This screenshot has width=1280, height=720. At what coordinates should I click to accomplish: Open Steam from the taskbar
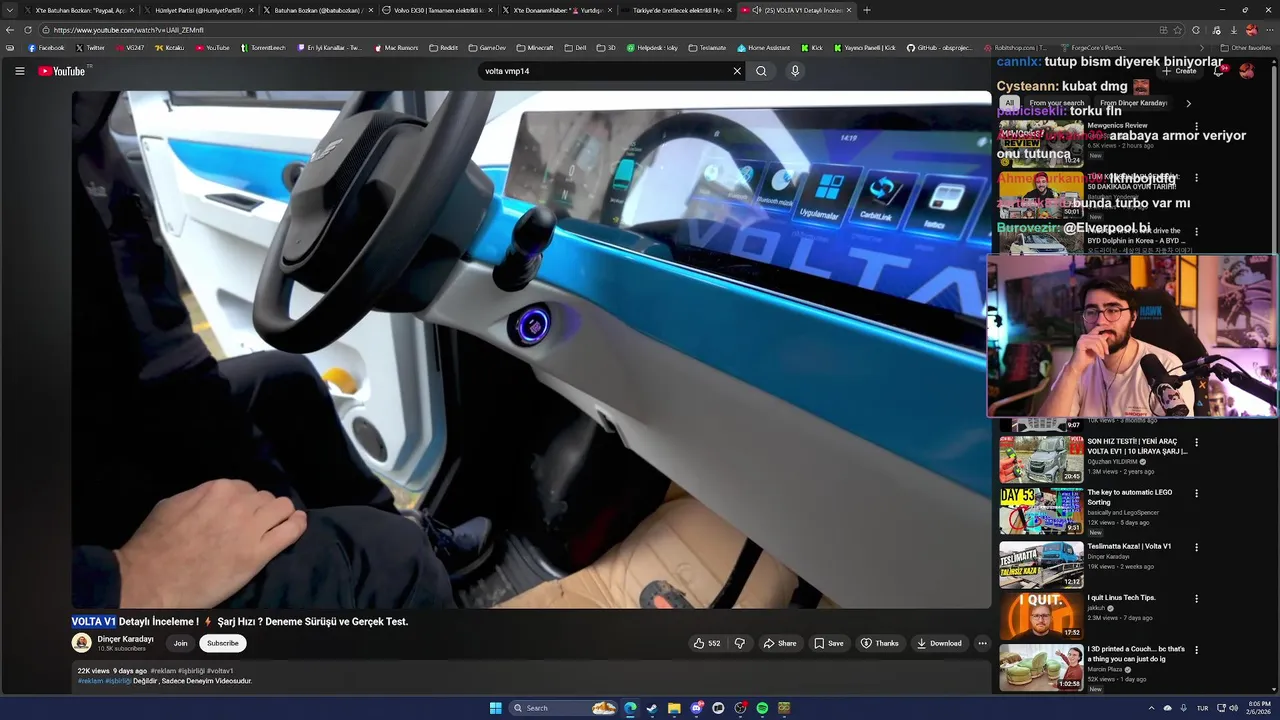[652, 708]
